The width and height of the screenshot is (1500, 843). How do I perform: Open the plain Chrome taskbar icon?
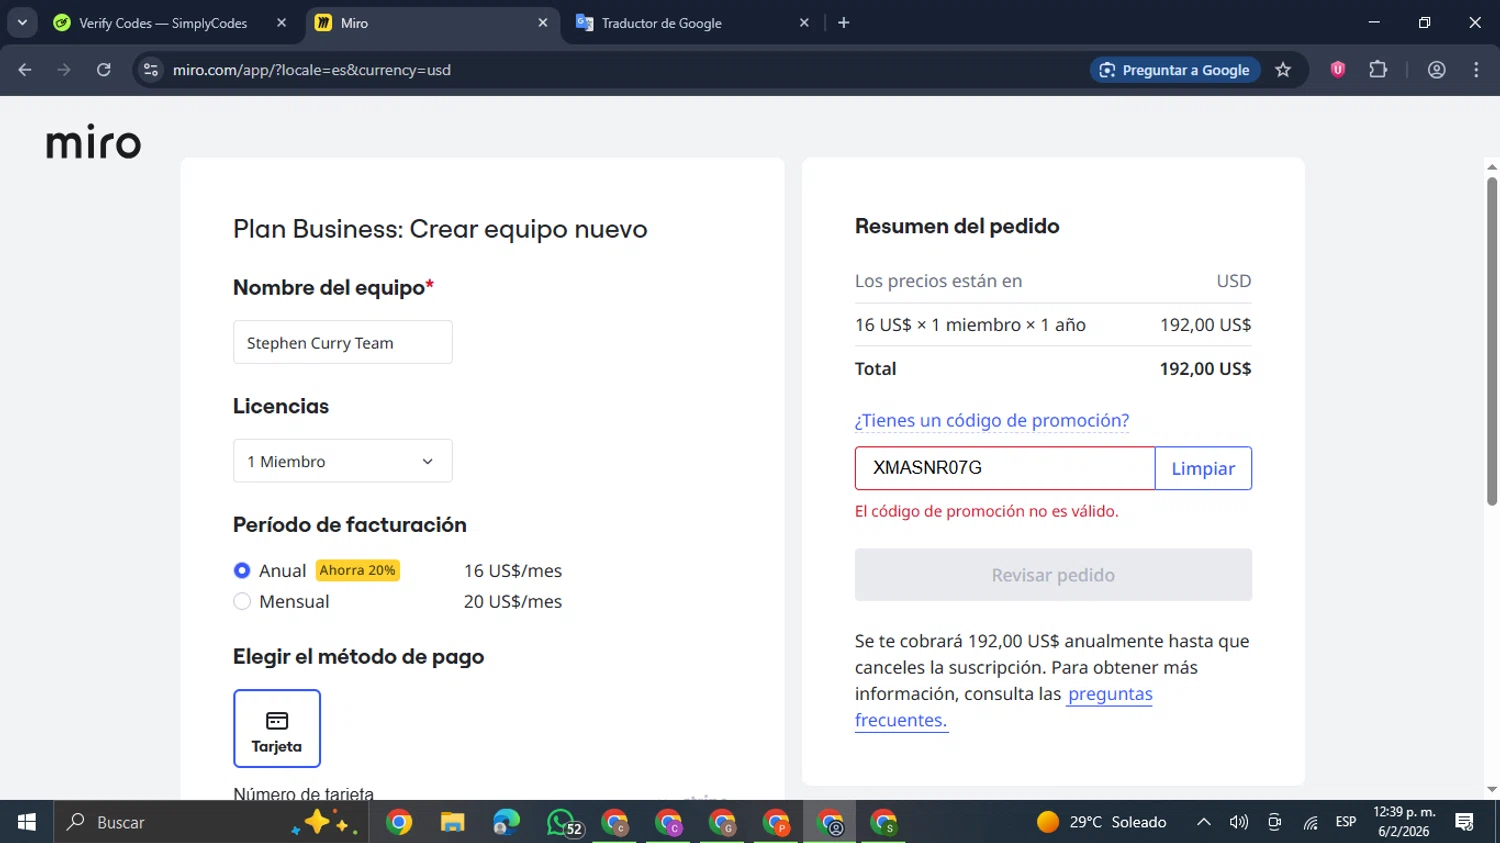tap(399, 822)
